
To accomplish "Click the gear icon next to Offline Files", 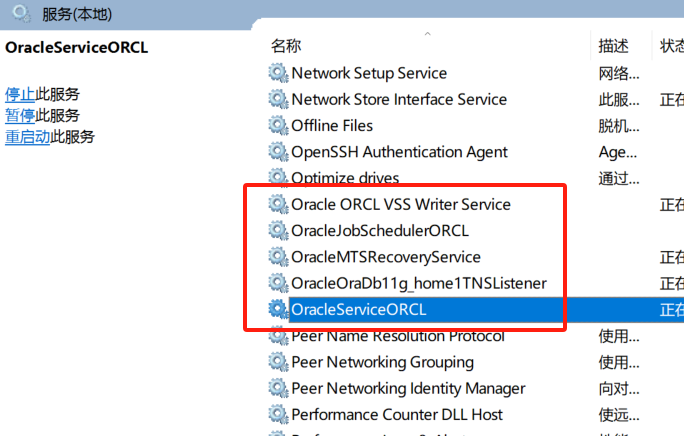I will click(278, 126).
